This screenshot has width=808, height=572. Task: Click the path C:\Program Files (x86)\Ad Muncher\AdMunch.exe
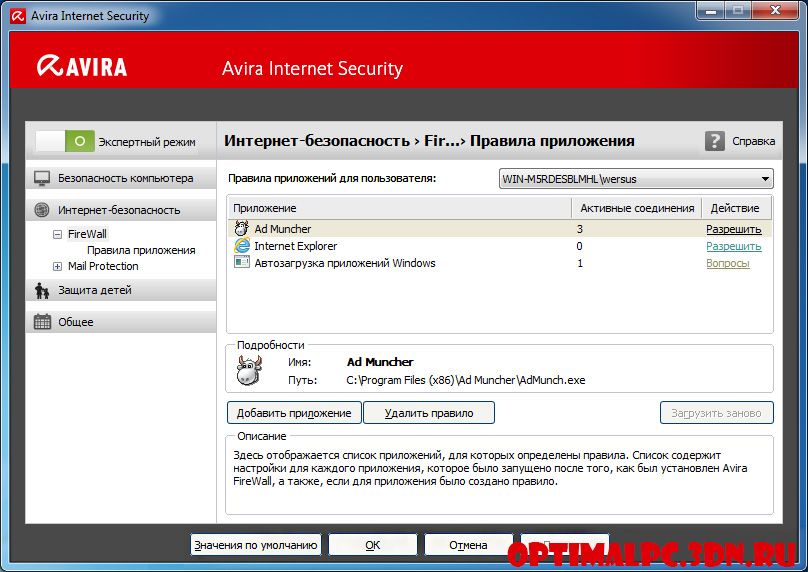coord(466,380)
